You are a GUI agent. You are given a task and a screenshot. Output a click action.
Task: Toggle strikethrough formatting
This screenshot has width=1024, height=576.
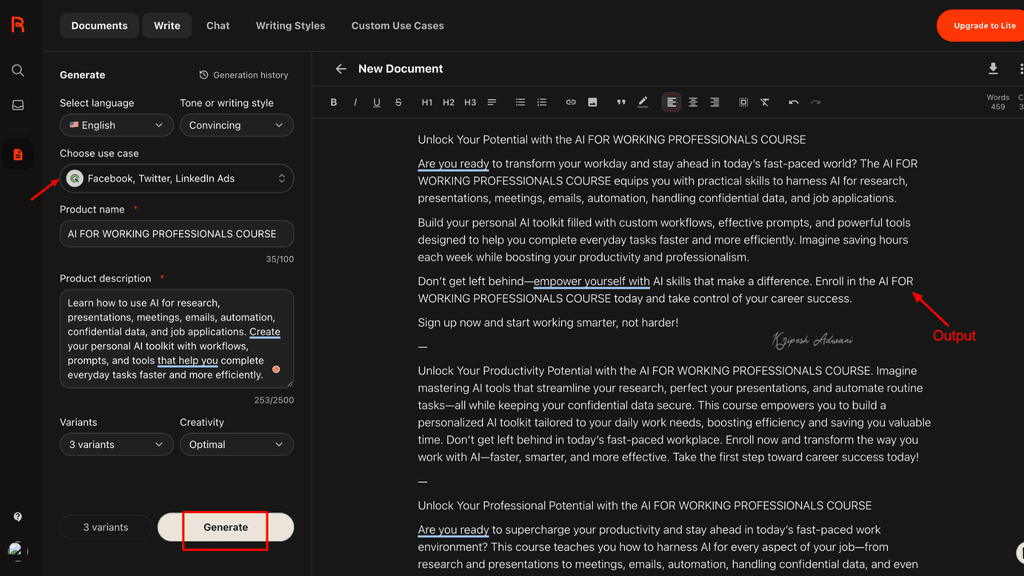pyautogui.click(x=398, y=103)
